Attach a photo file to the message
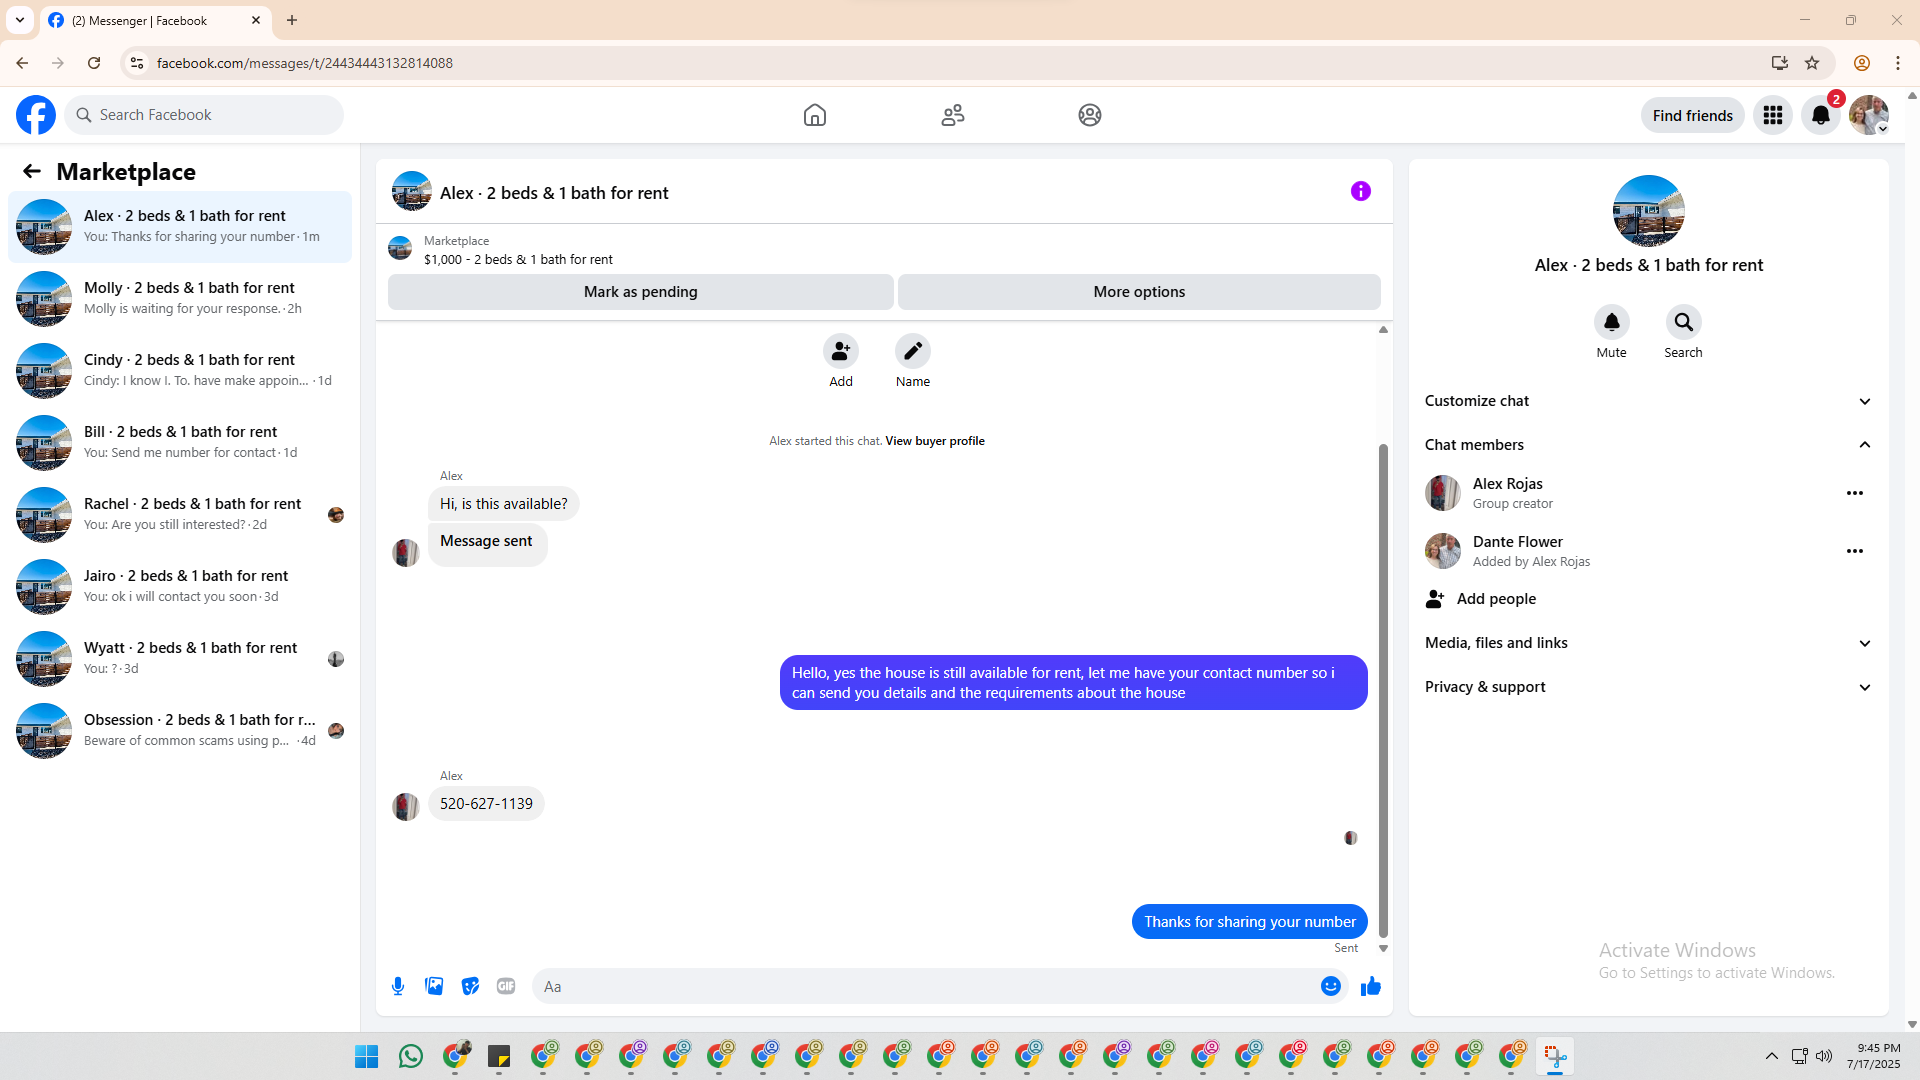This screenshot has height=1080, width=1920. coord(434,986)
